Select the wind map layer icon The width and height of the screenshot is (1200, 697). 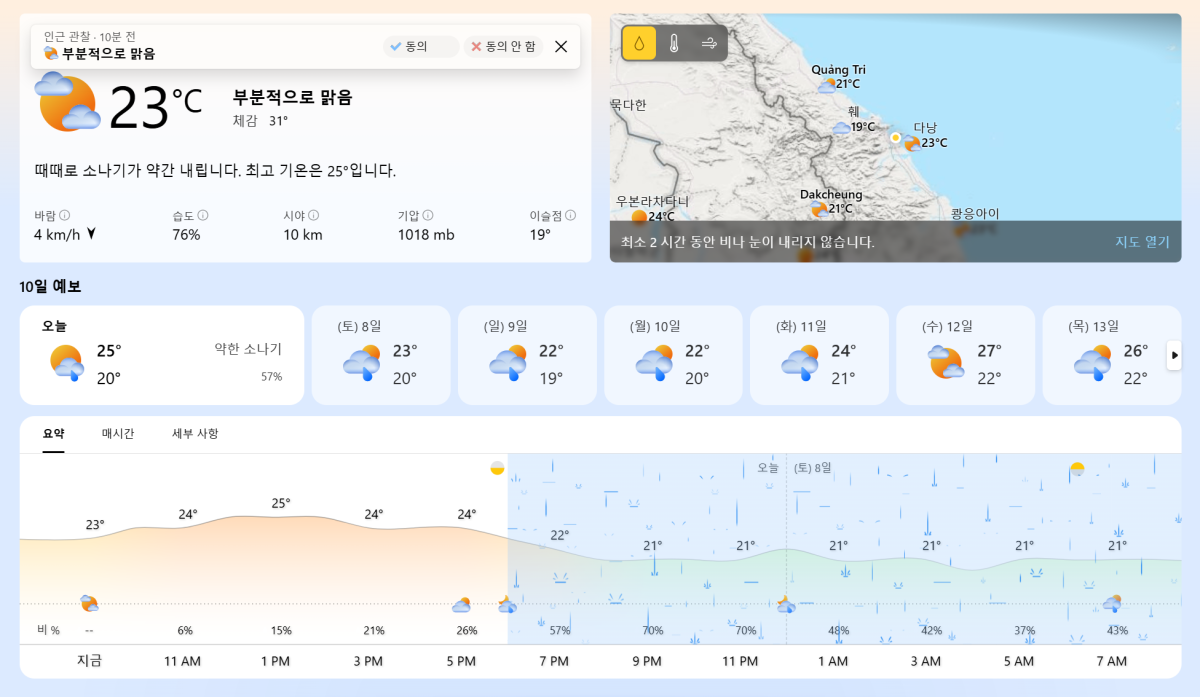click(x=709, y=43)
